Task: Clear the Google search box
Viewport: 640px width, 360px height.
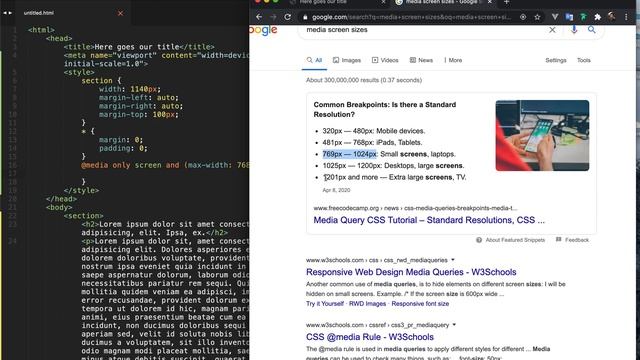Action: tap(552, 30)
